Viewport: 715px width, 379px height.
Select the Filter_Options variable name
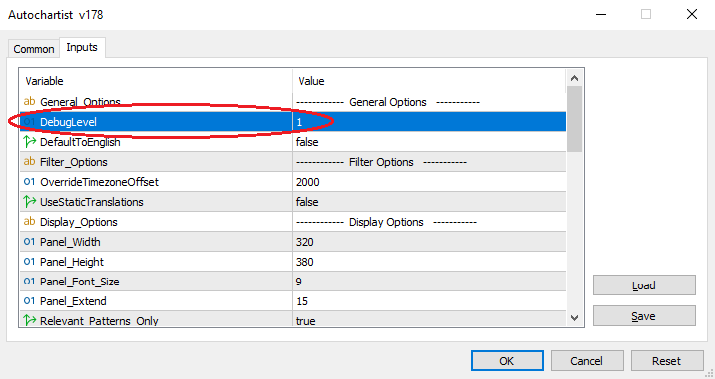point(74,162)
